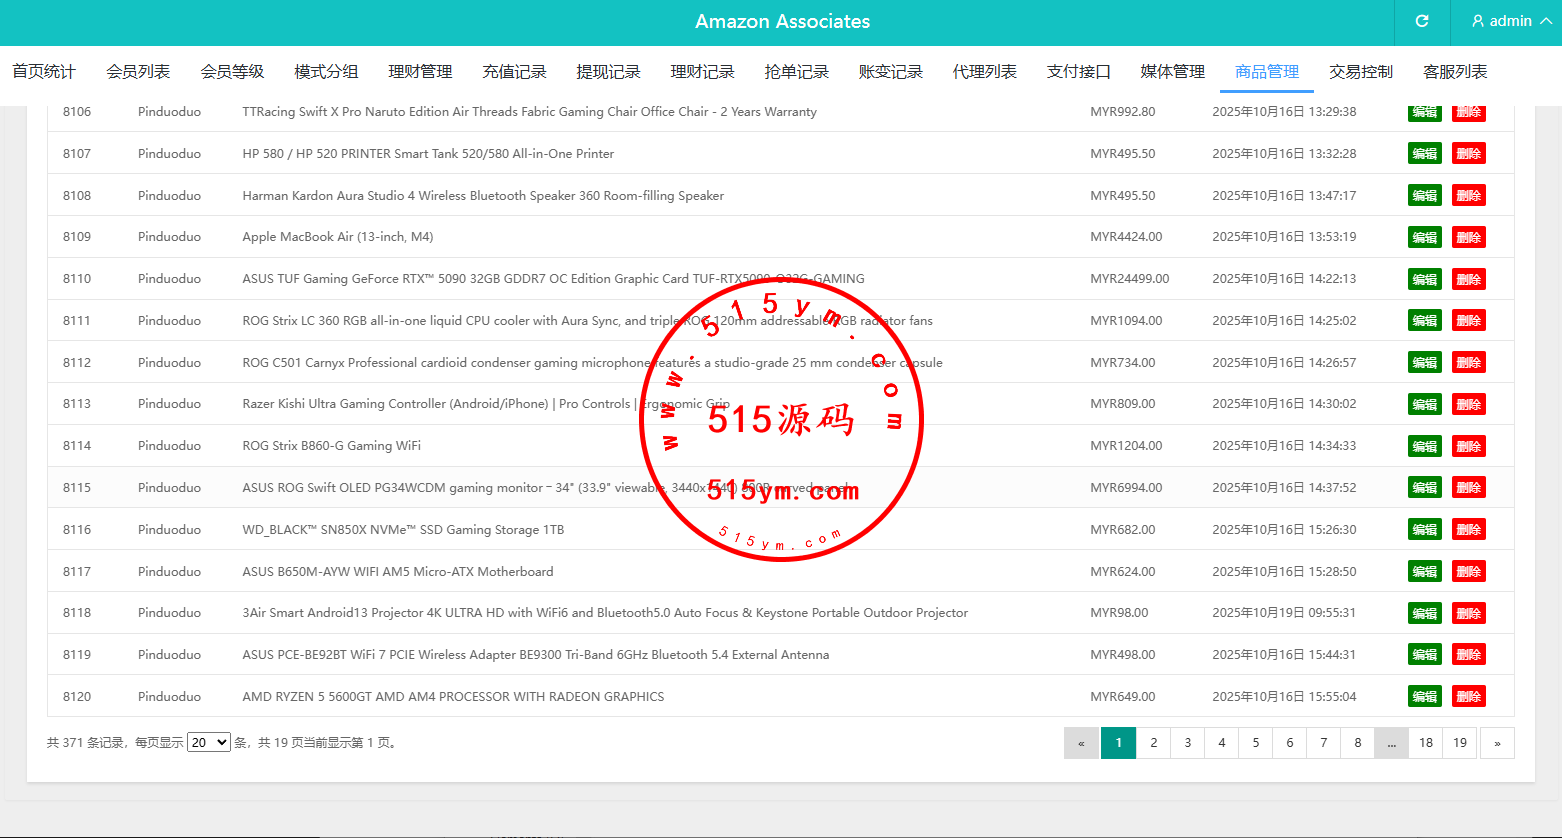Switch to the 会员列表 tab

[x=138, y=72]
